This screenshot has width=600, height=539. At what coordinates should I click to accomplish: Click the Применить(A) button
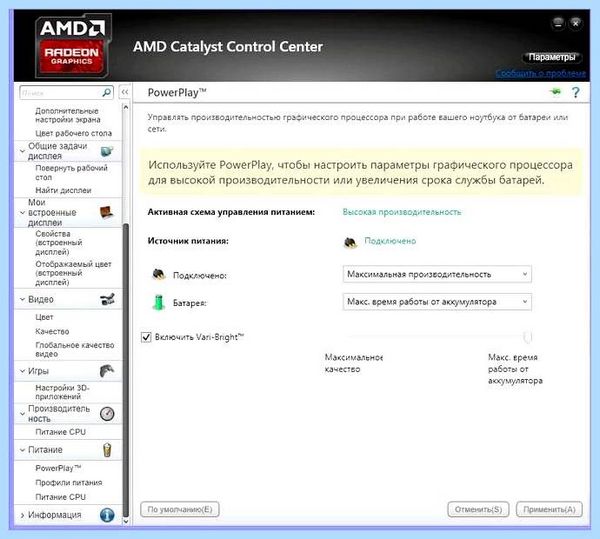click(x=549, y=510)
